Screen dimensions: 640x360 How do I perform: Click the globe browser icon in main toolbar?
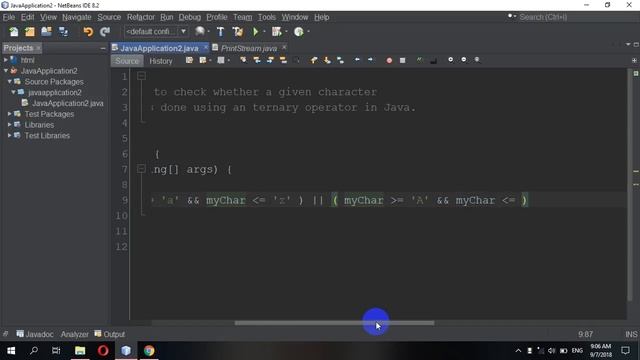coord(200,31)
